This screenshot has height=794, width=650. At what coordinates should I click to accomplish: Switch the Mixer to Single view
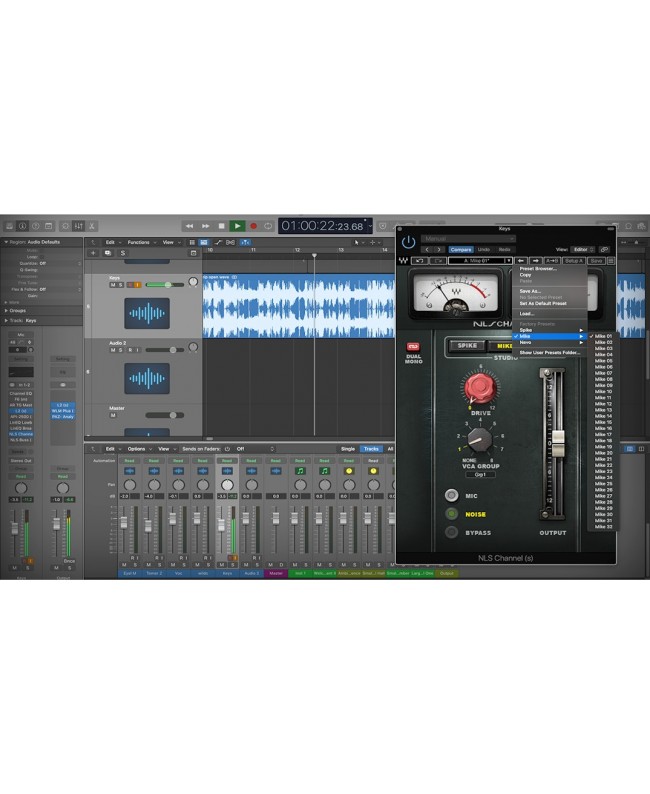pos(348,449)
